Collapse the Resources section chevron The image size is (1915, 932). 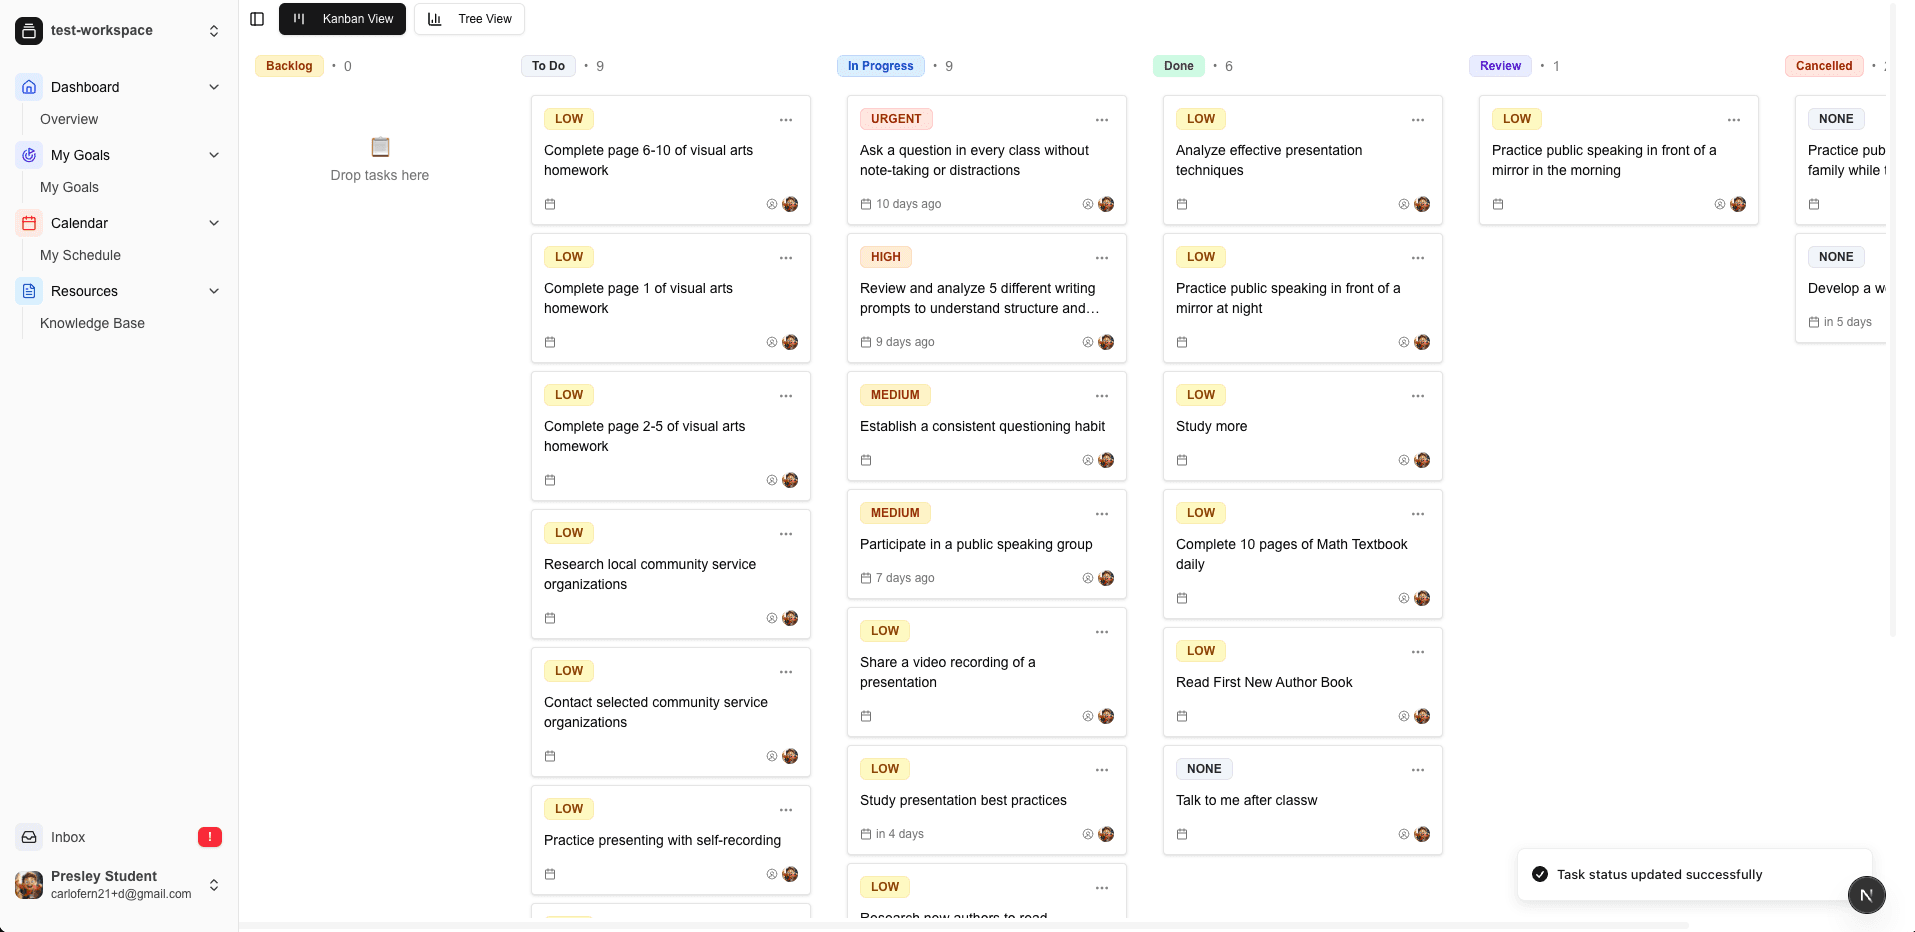[214, 291]
